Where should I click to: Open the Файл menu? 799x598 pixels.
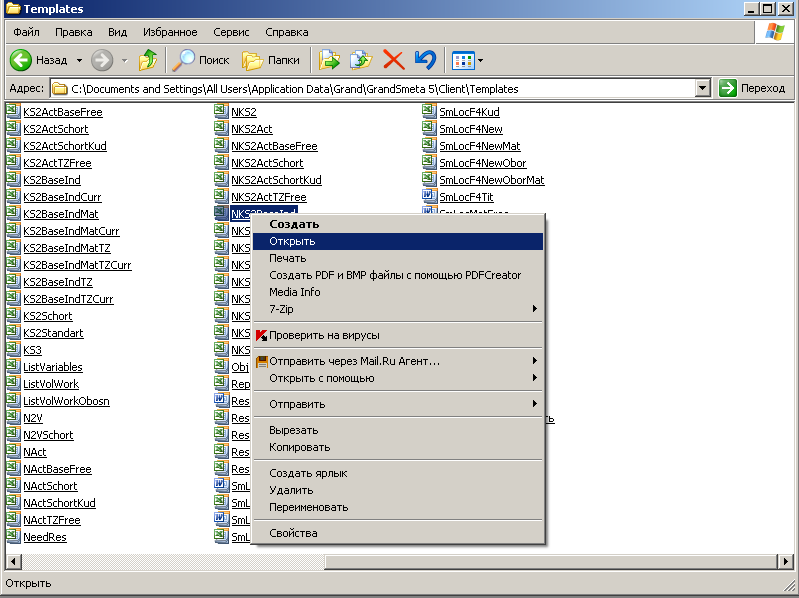point(27,32)
